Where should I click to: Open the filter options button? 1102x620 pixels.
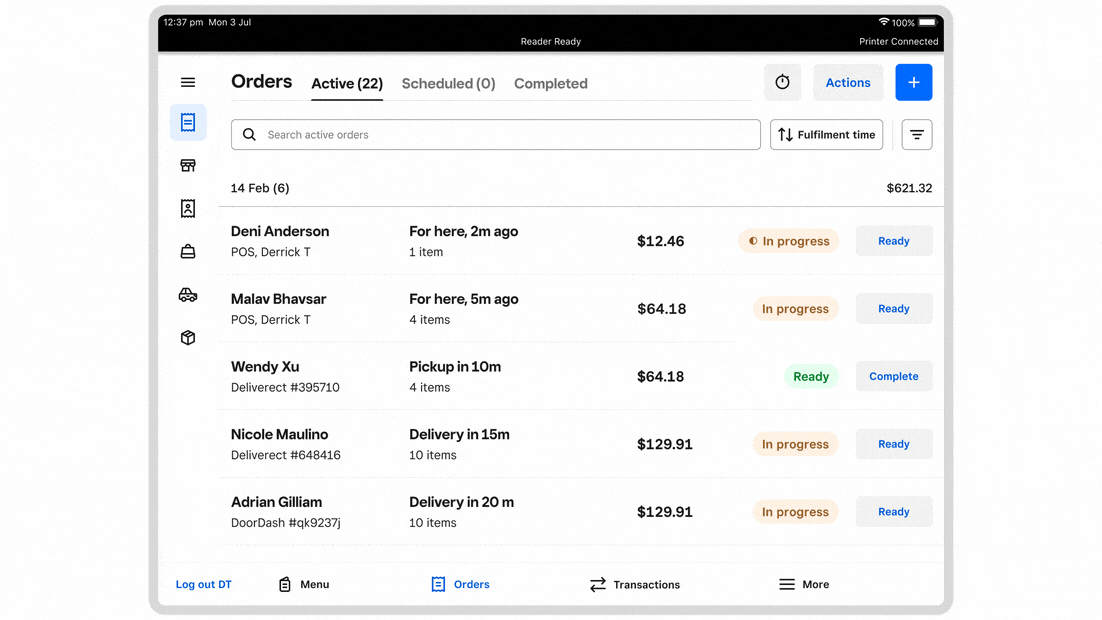[x=916, y=135]
